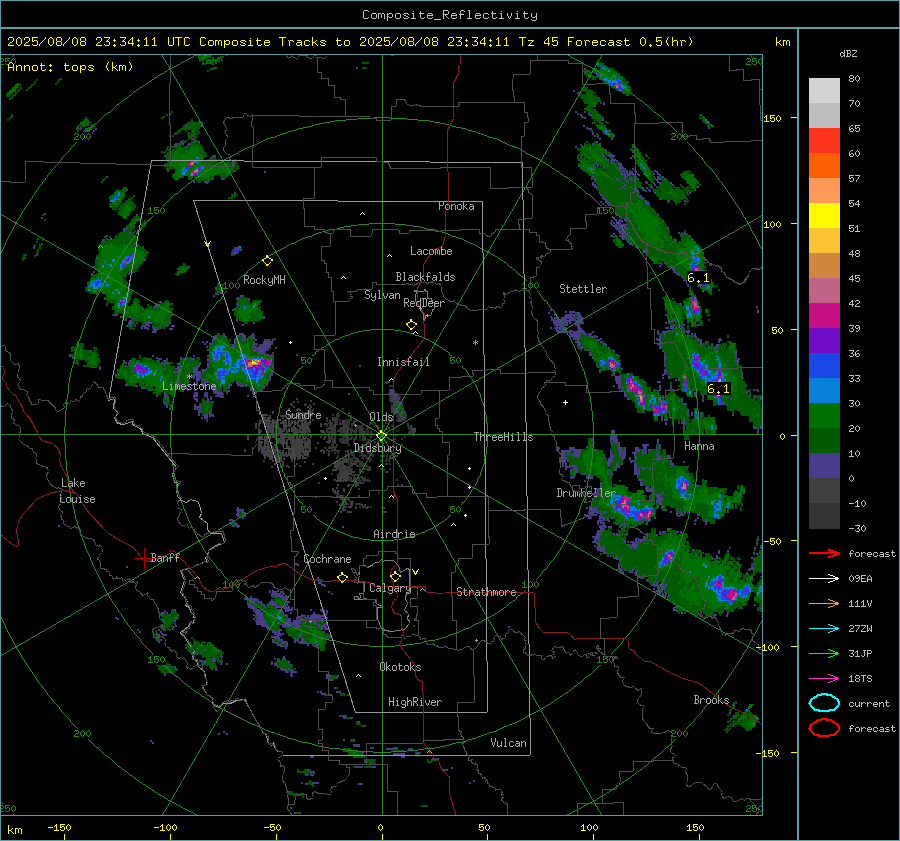Select the Didsbury town label
This screenshot has height=841, width=900.
(377, 448)
